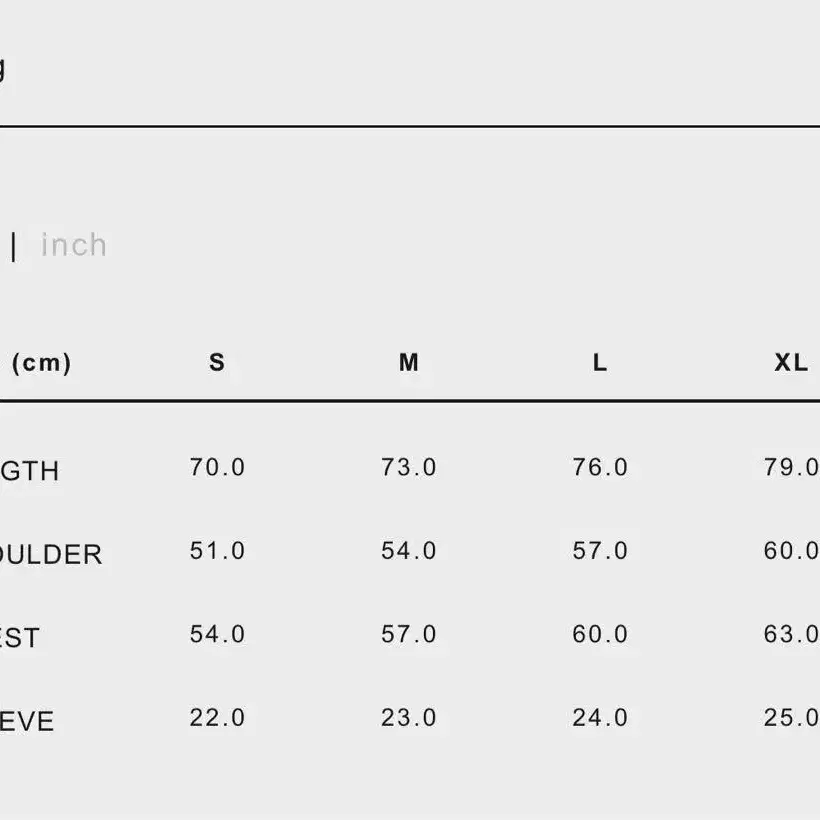The width and height of the screenshot is (820, 820).
Task: Click the shoulder value 51.0 for S
Action: [x=217, y=551]
